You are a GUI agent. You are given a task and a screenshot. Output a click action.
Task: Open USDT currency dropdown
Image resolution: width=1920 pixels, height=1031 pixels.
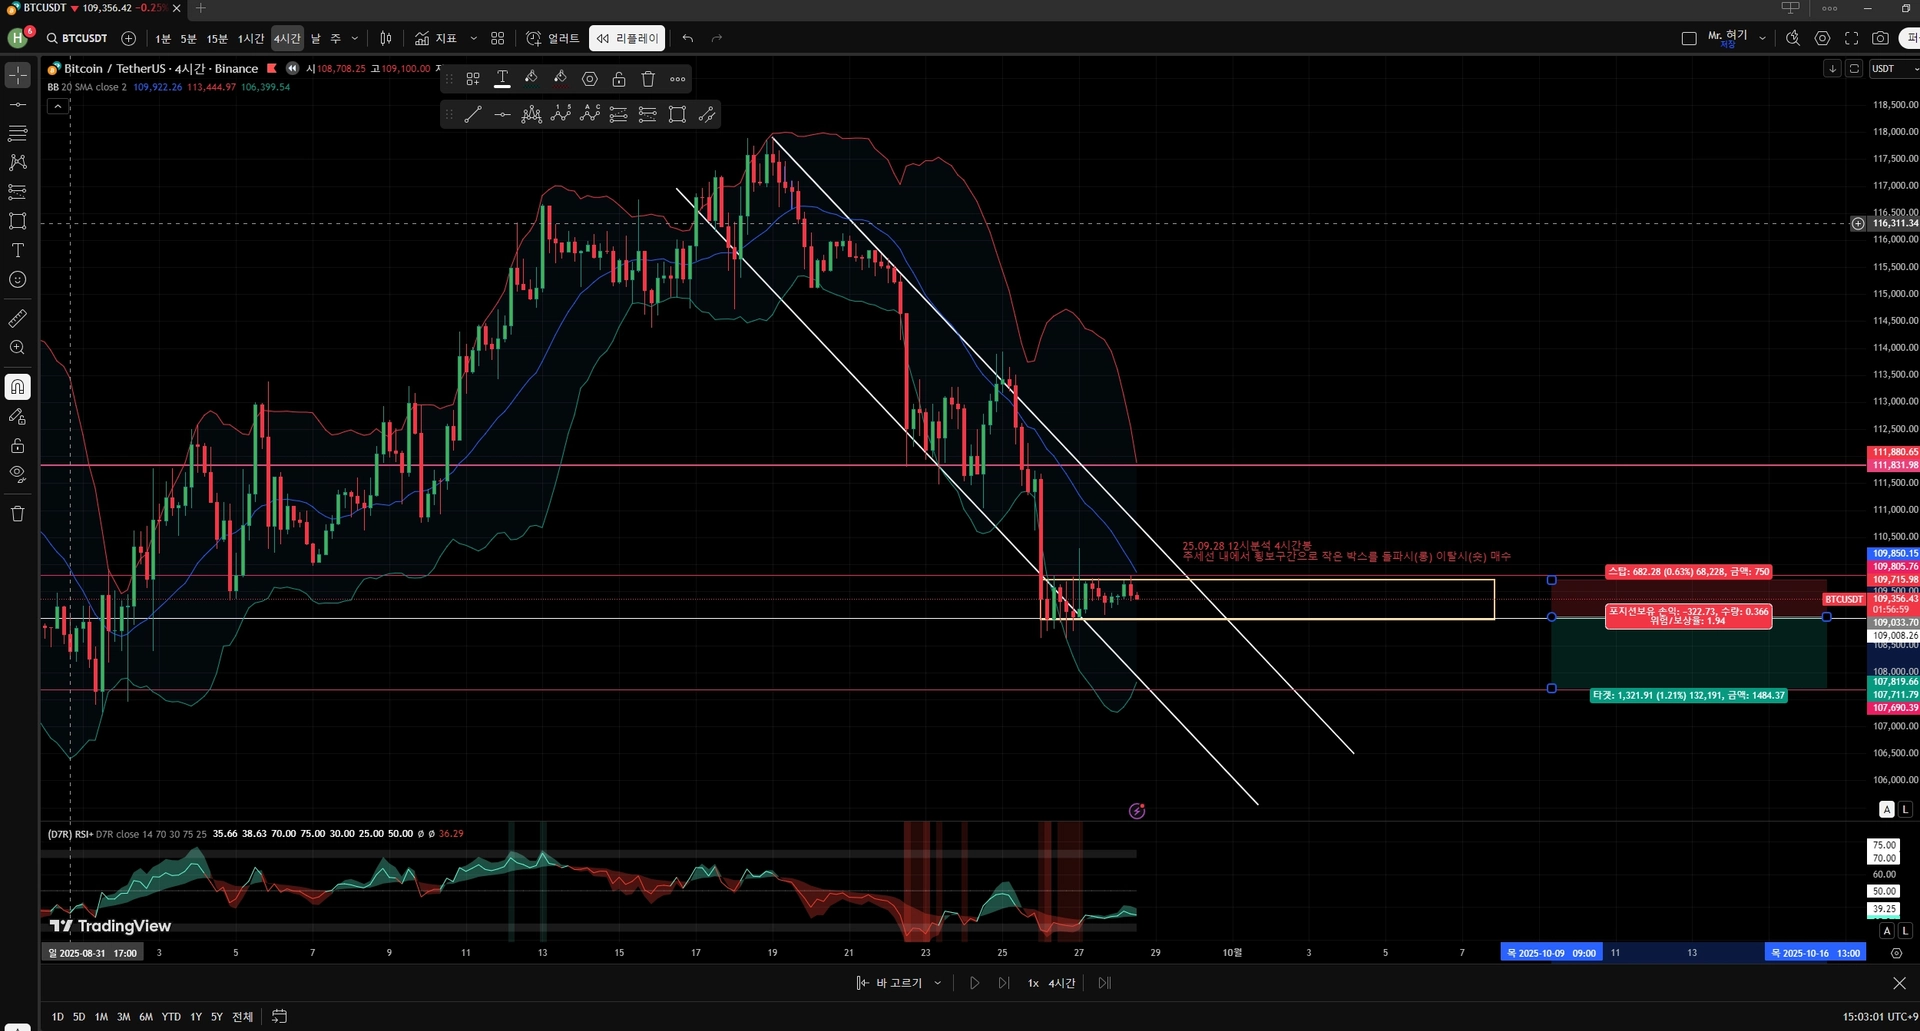pos(1894,69)
